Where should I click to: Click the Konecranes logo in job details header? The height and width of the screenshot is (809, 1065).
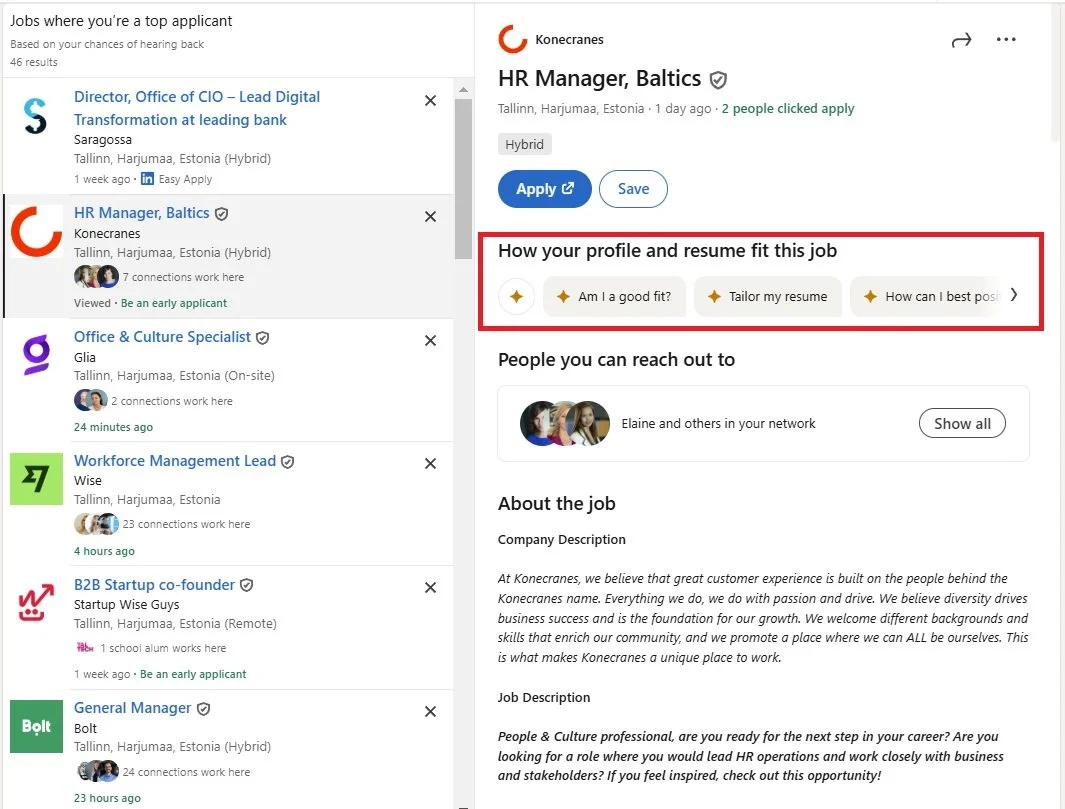[513, 39]
